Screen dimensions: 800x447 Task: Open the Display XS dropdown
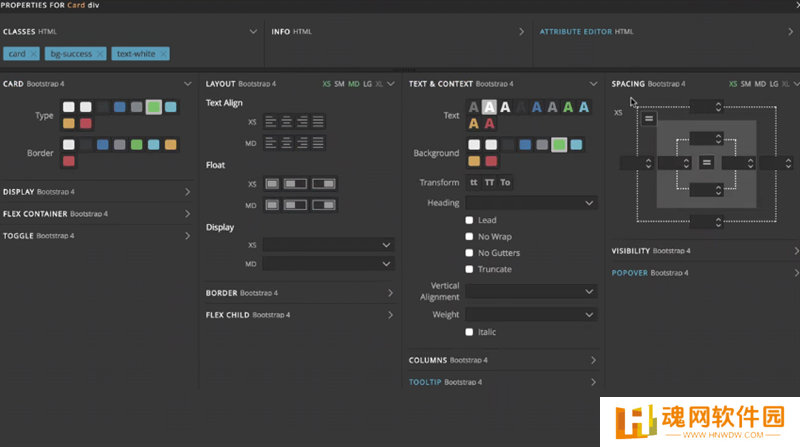(x=329, y=245)
